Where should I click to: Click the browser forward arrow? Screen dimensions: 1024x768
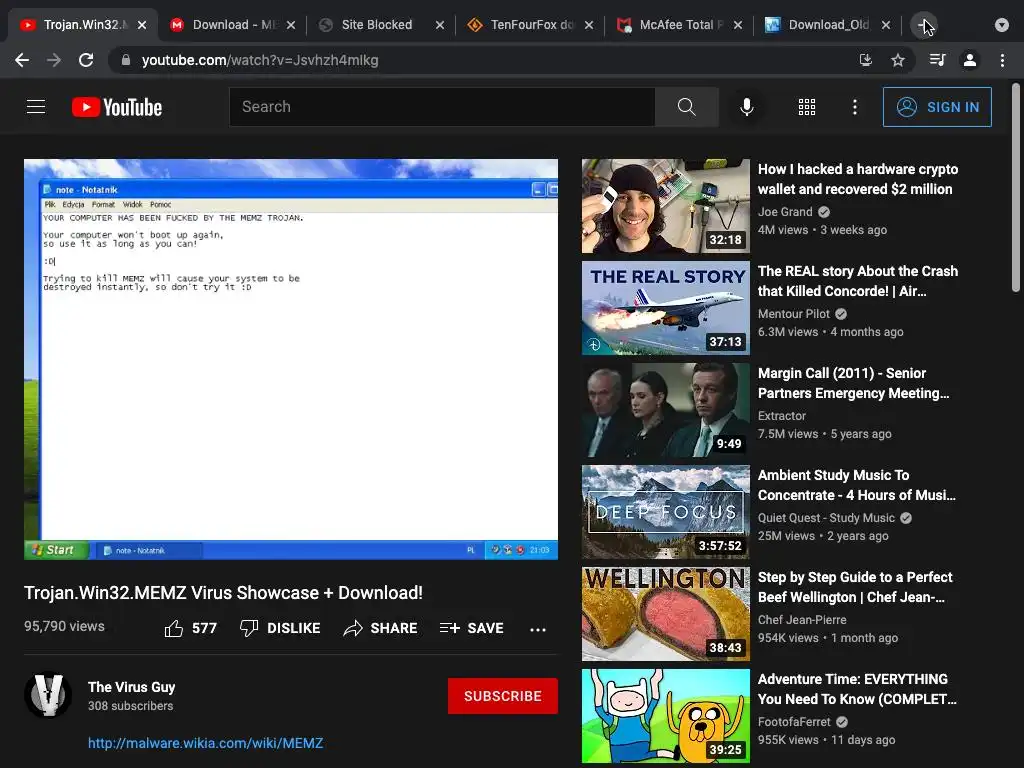point(54,60)
